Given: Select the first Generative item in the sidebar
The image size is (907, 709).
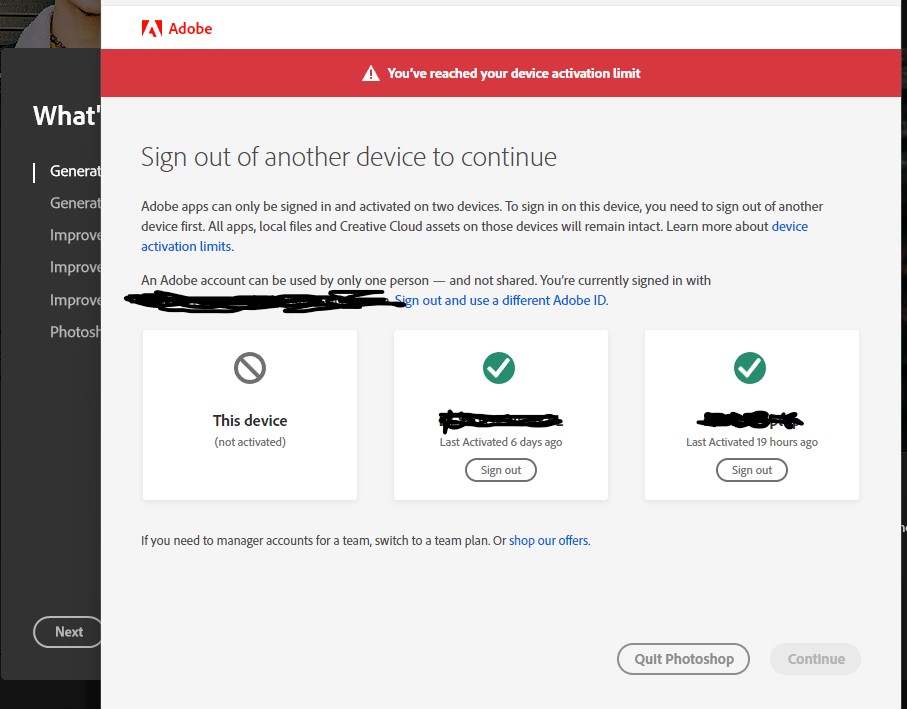Looking at the screenshot, I should coord(75,171).
